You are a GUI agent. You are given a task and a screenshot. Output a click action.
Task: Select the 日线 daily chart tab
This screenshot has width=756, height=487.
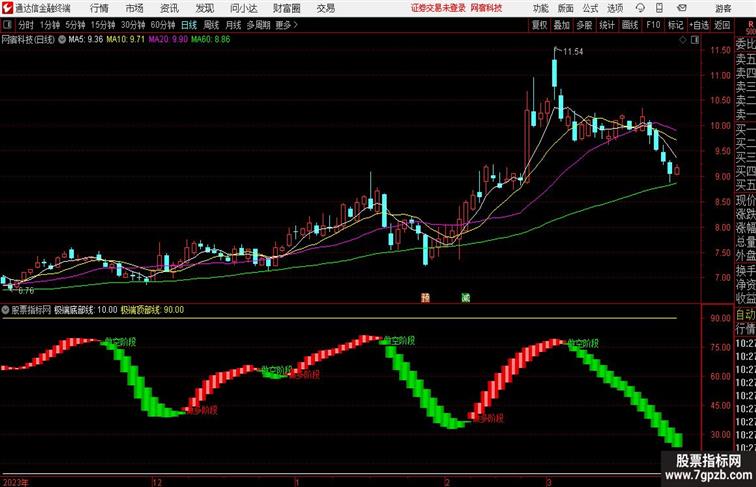[x=189, y=25]
